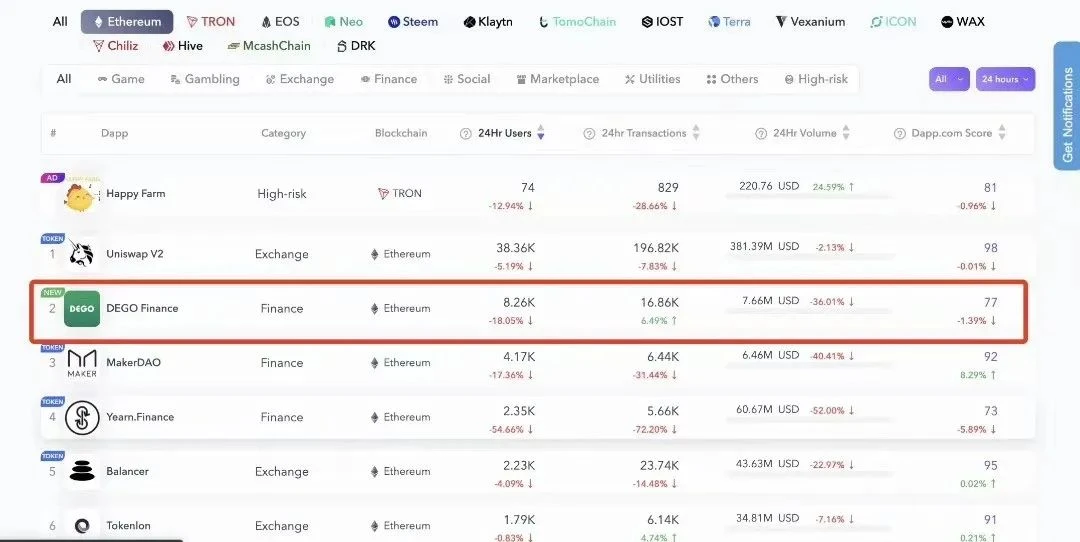Open the 24 hours time range dropdown
The width and height of the screenshot is (1080, 542).
(1005, 79)
